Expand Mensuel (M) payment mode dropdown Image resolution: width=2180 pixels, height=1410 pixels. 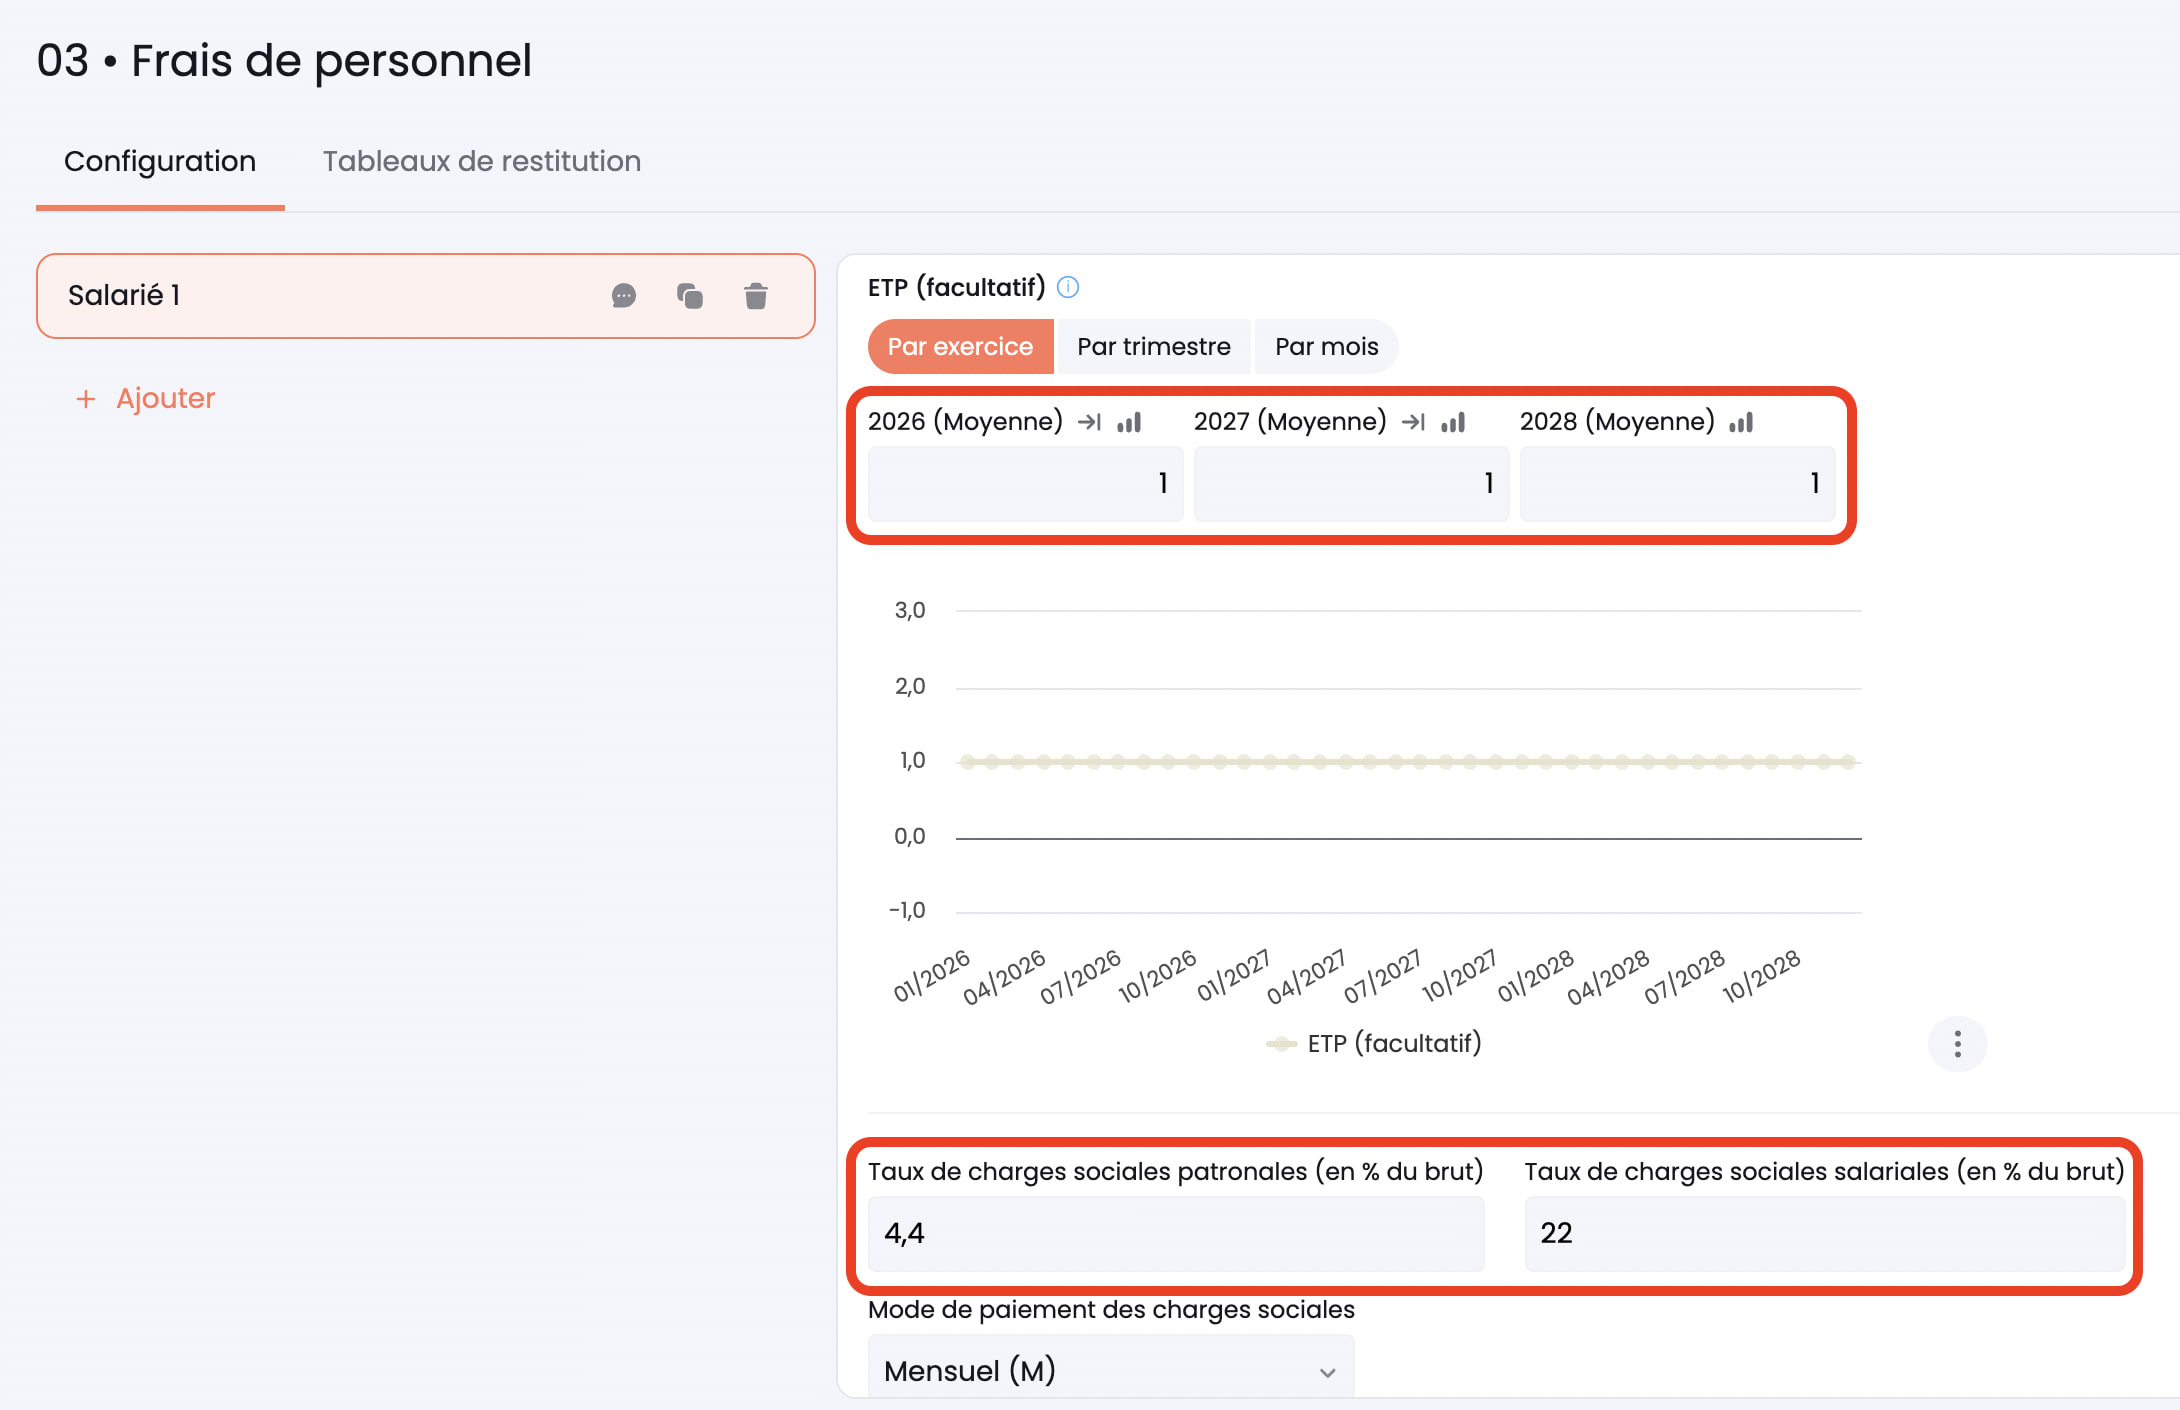coord(1110,1371)
